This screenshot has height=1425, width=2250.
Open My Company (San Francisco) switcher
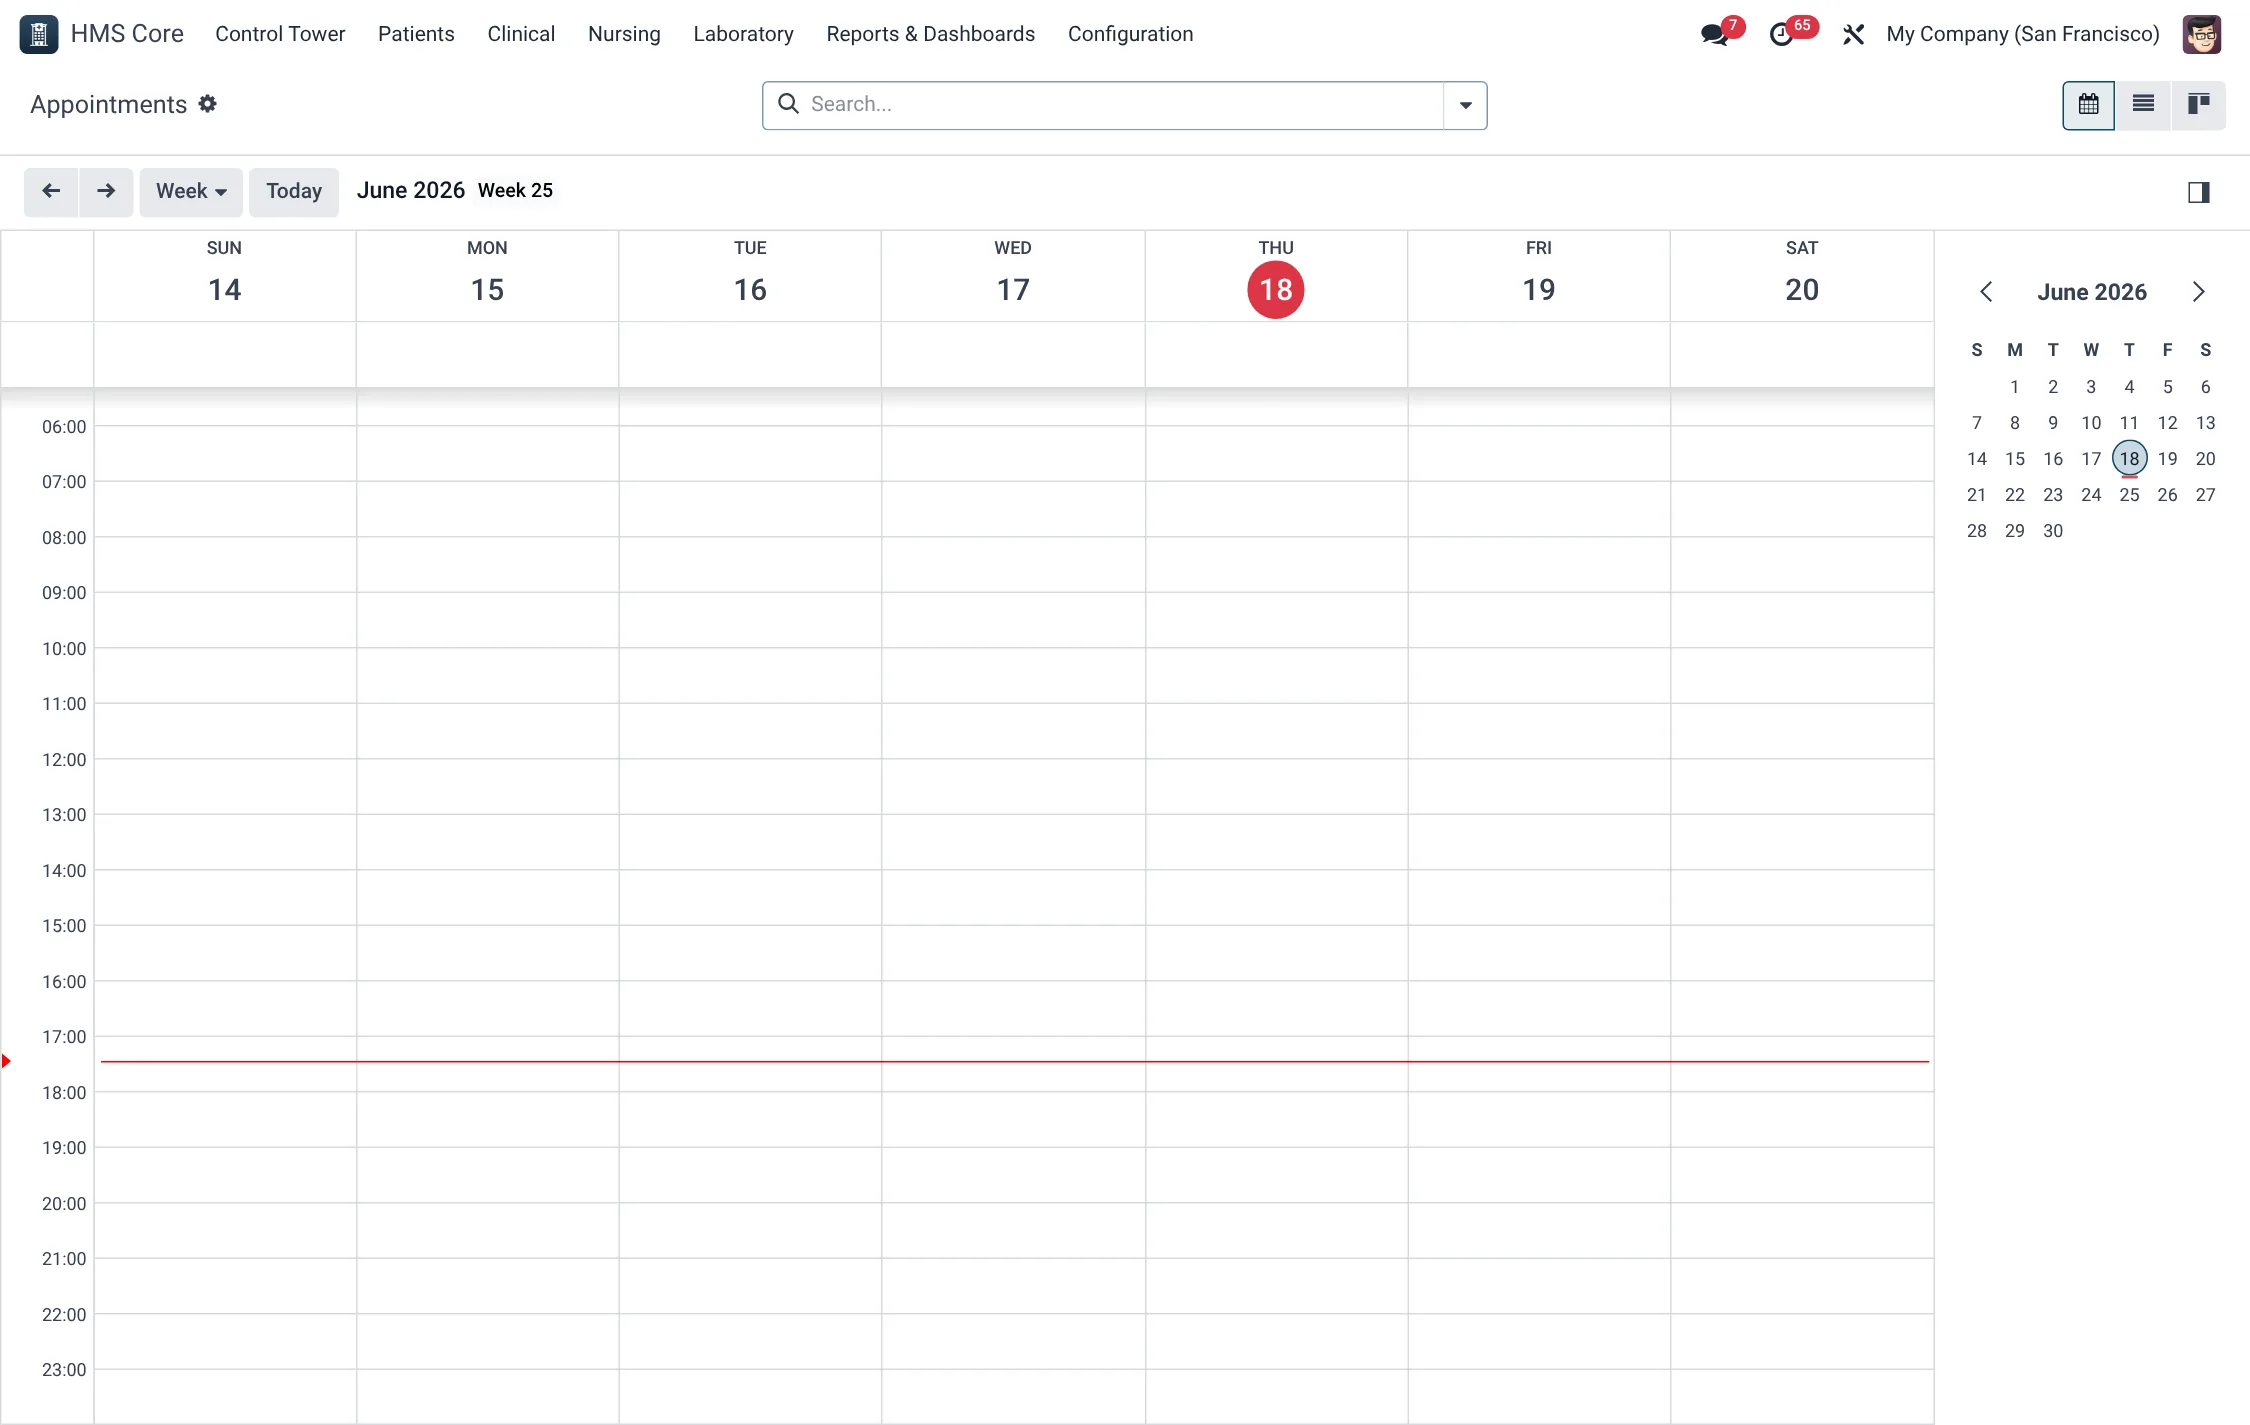(x=2022, y=34)
